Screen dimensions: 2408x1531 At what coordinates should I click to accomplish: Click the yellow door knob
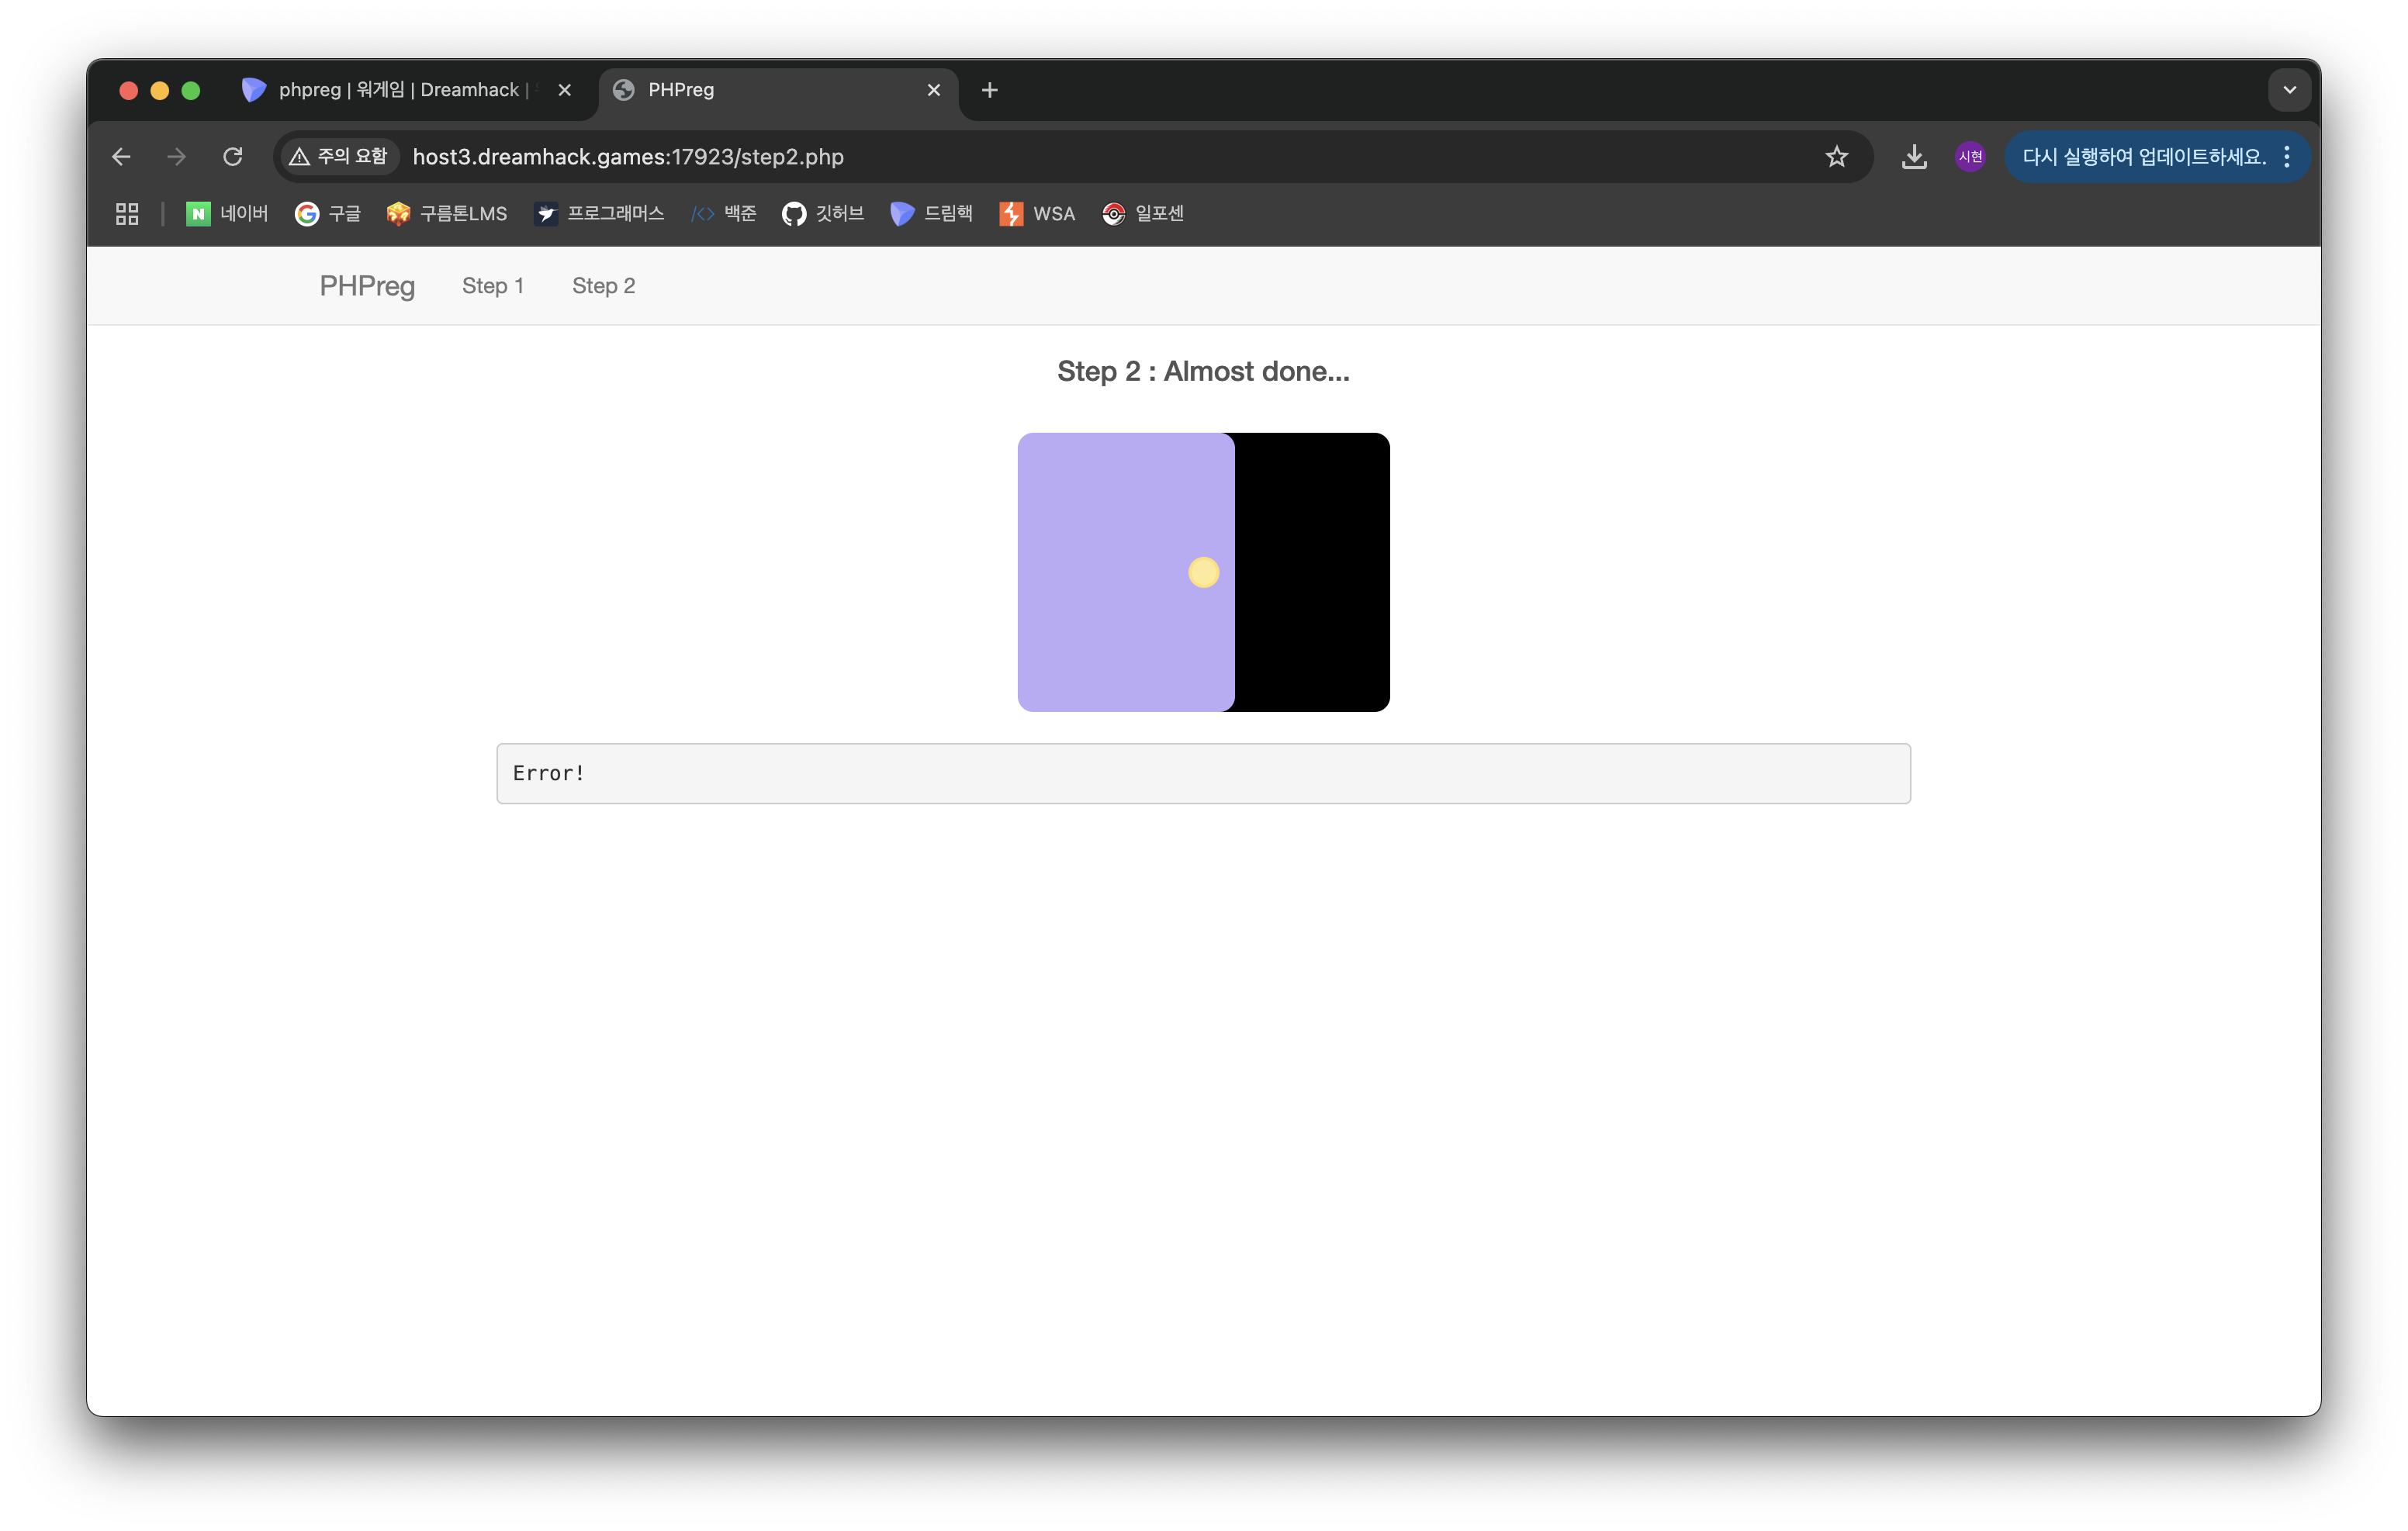[x=1203, y=572]
